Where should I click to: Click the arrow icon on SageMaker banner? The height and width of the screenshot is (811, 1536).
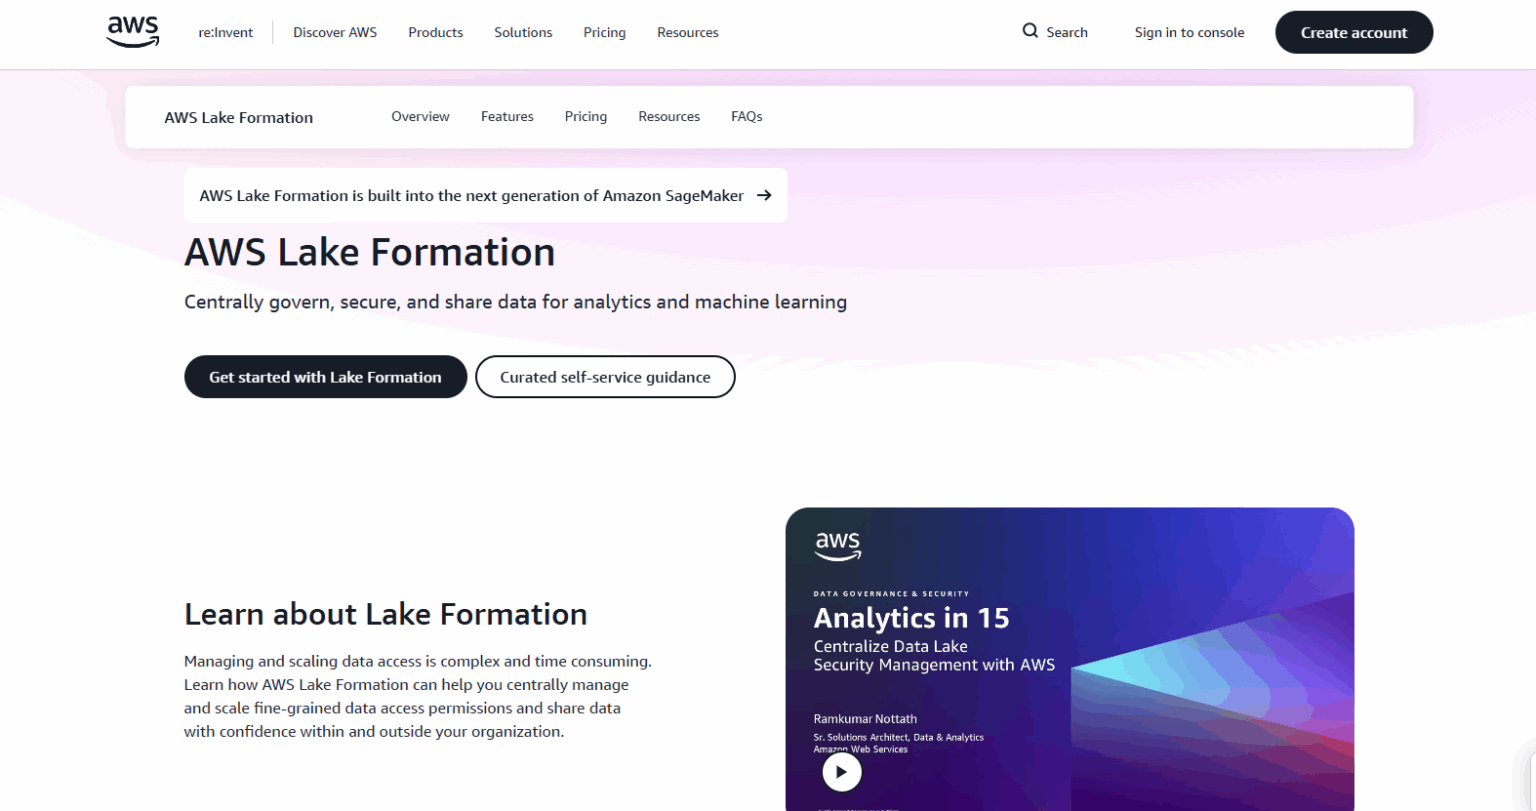(x=764, y=195)
